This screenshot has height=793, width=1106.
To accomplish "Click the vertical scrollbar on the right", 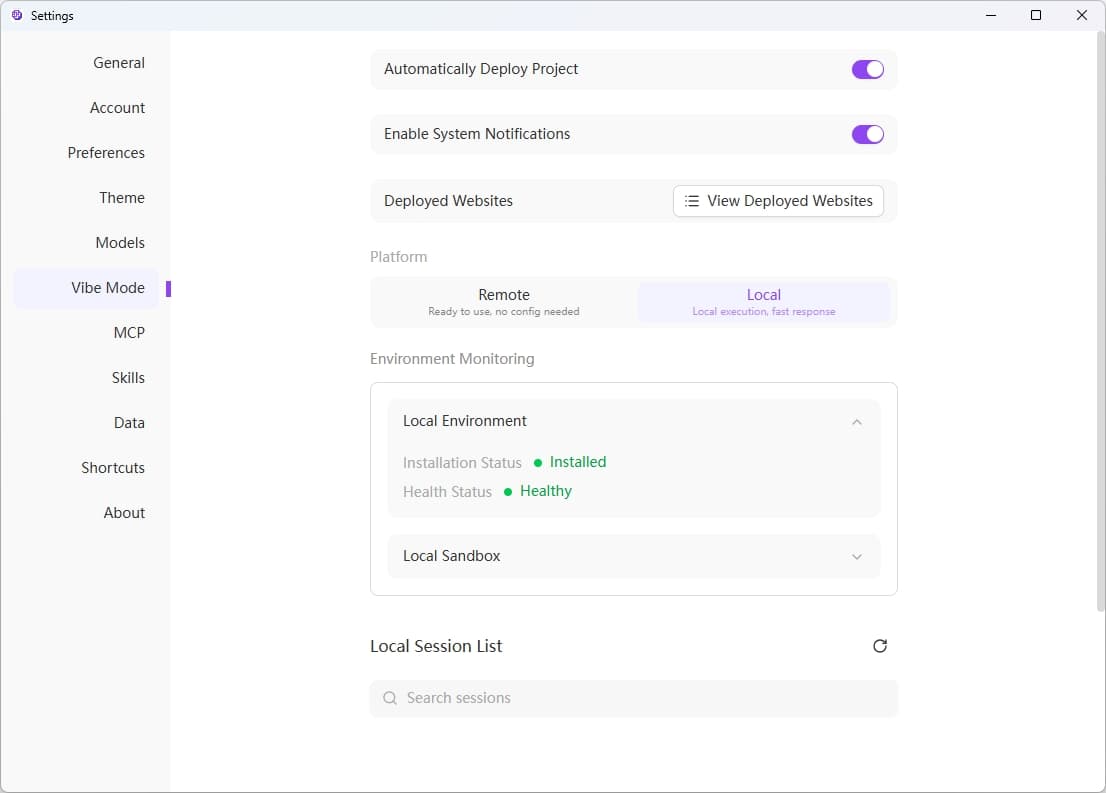I will point(1099,320).
